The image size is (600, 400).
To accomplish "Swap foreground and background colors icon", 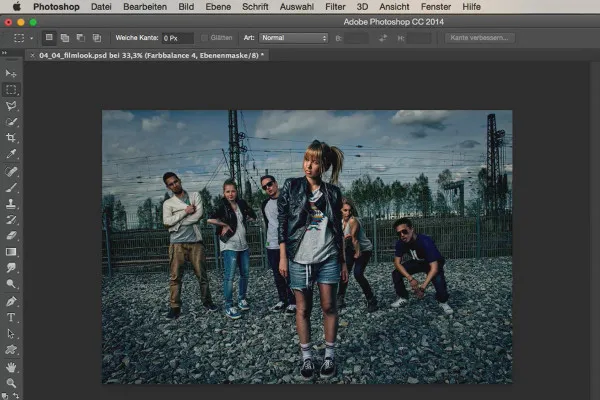I will point(16,396).
